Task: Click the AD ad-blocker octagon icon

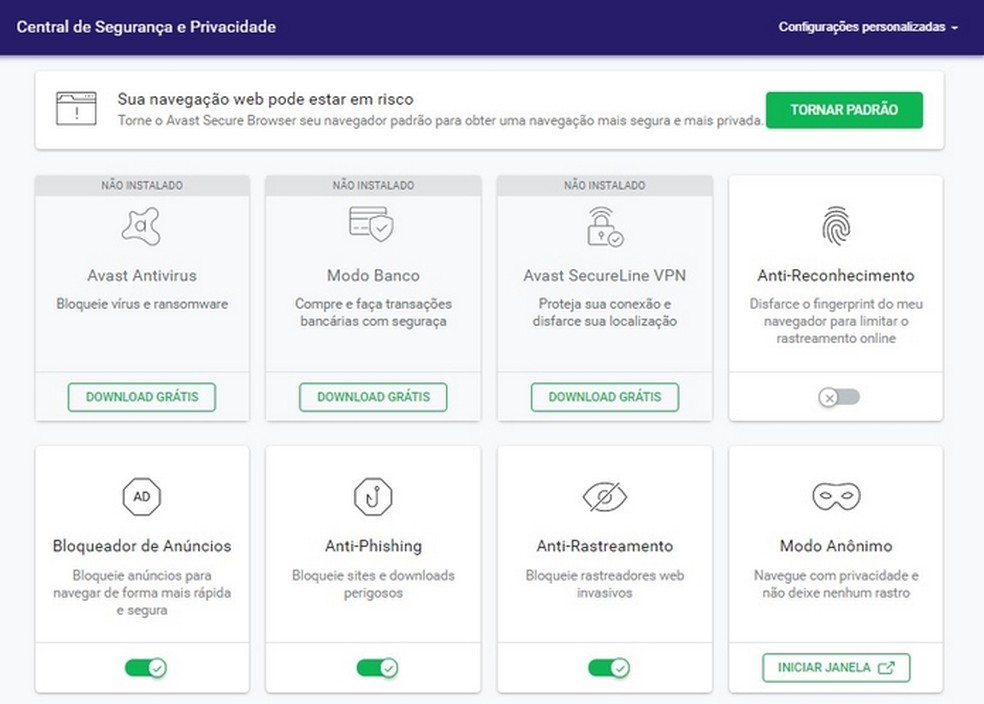Action: point(141,496)
